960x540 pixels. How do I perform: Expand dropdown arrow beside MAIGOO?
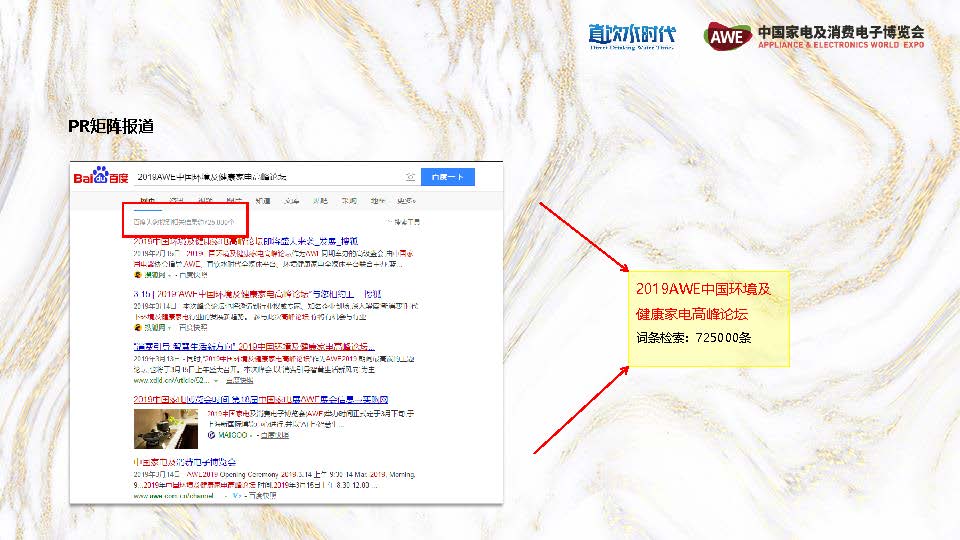(x=253, y=435)
